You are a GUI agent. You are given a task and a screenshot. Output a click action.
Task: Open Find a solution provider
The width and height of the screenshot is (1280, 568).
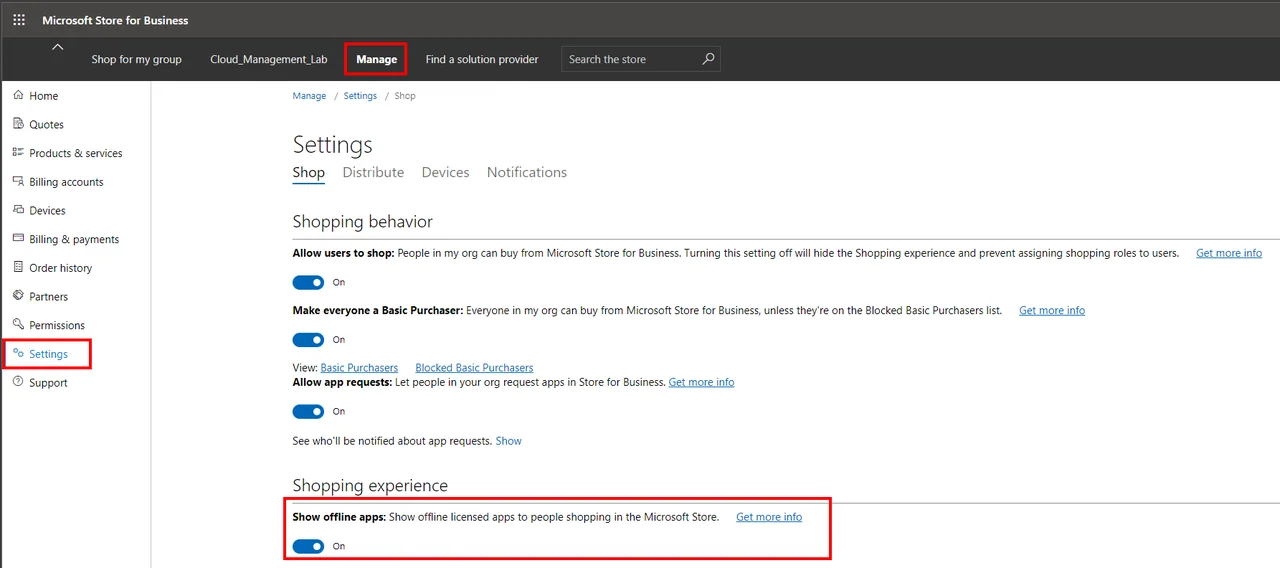click(482, 59)
